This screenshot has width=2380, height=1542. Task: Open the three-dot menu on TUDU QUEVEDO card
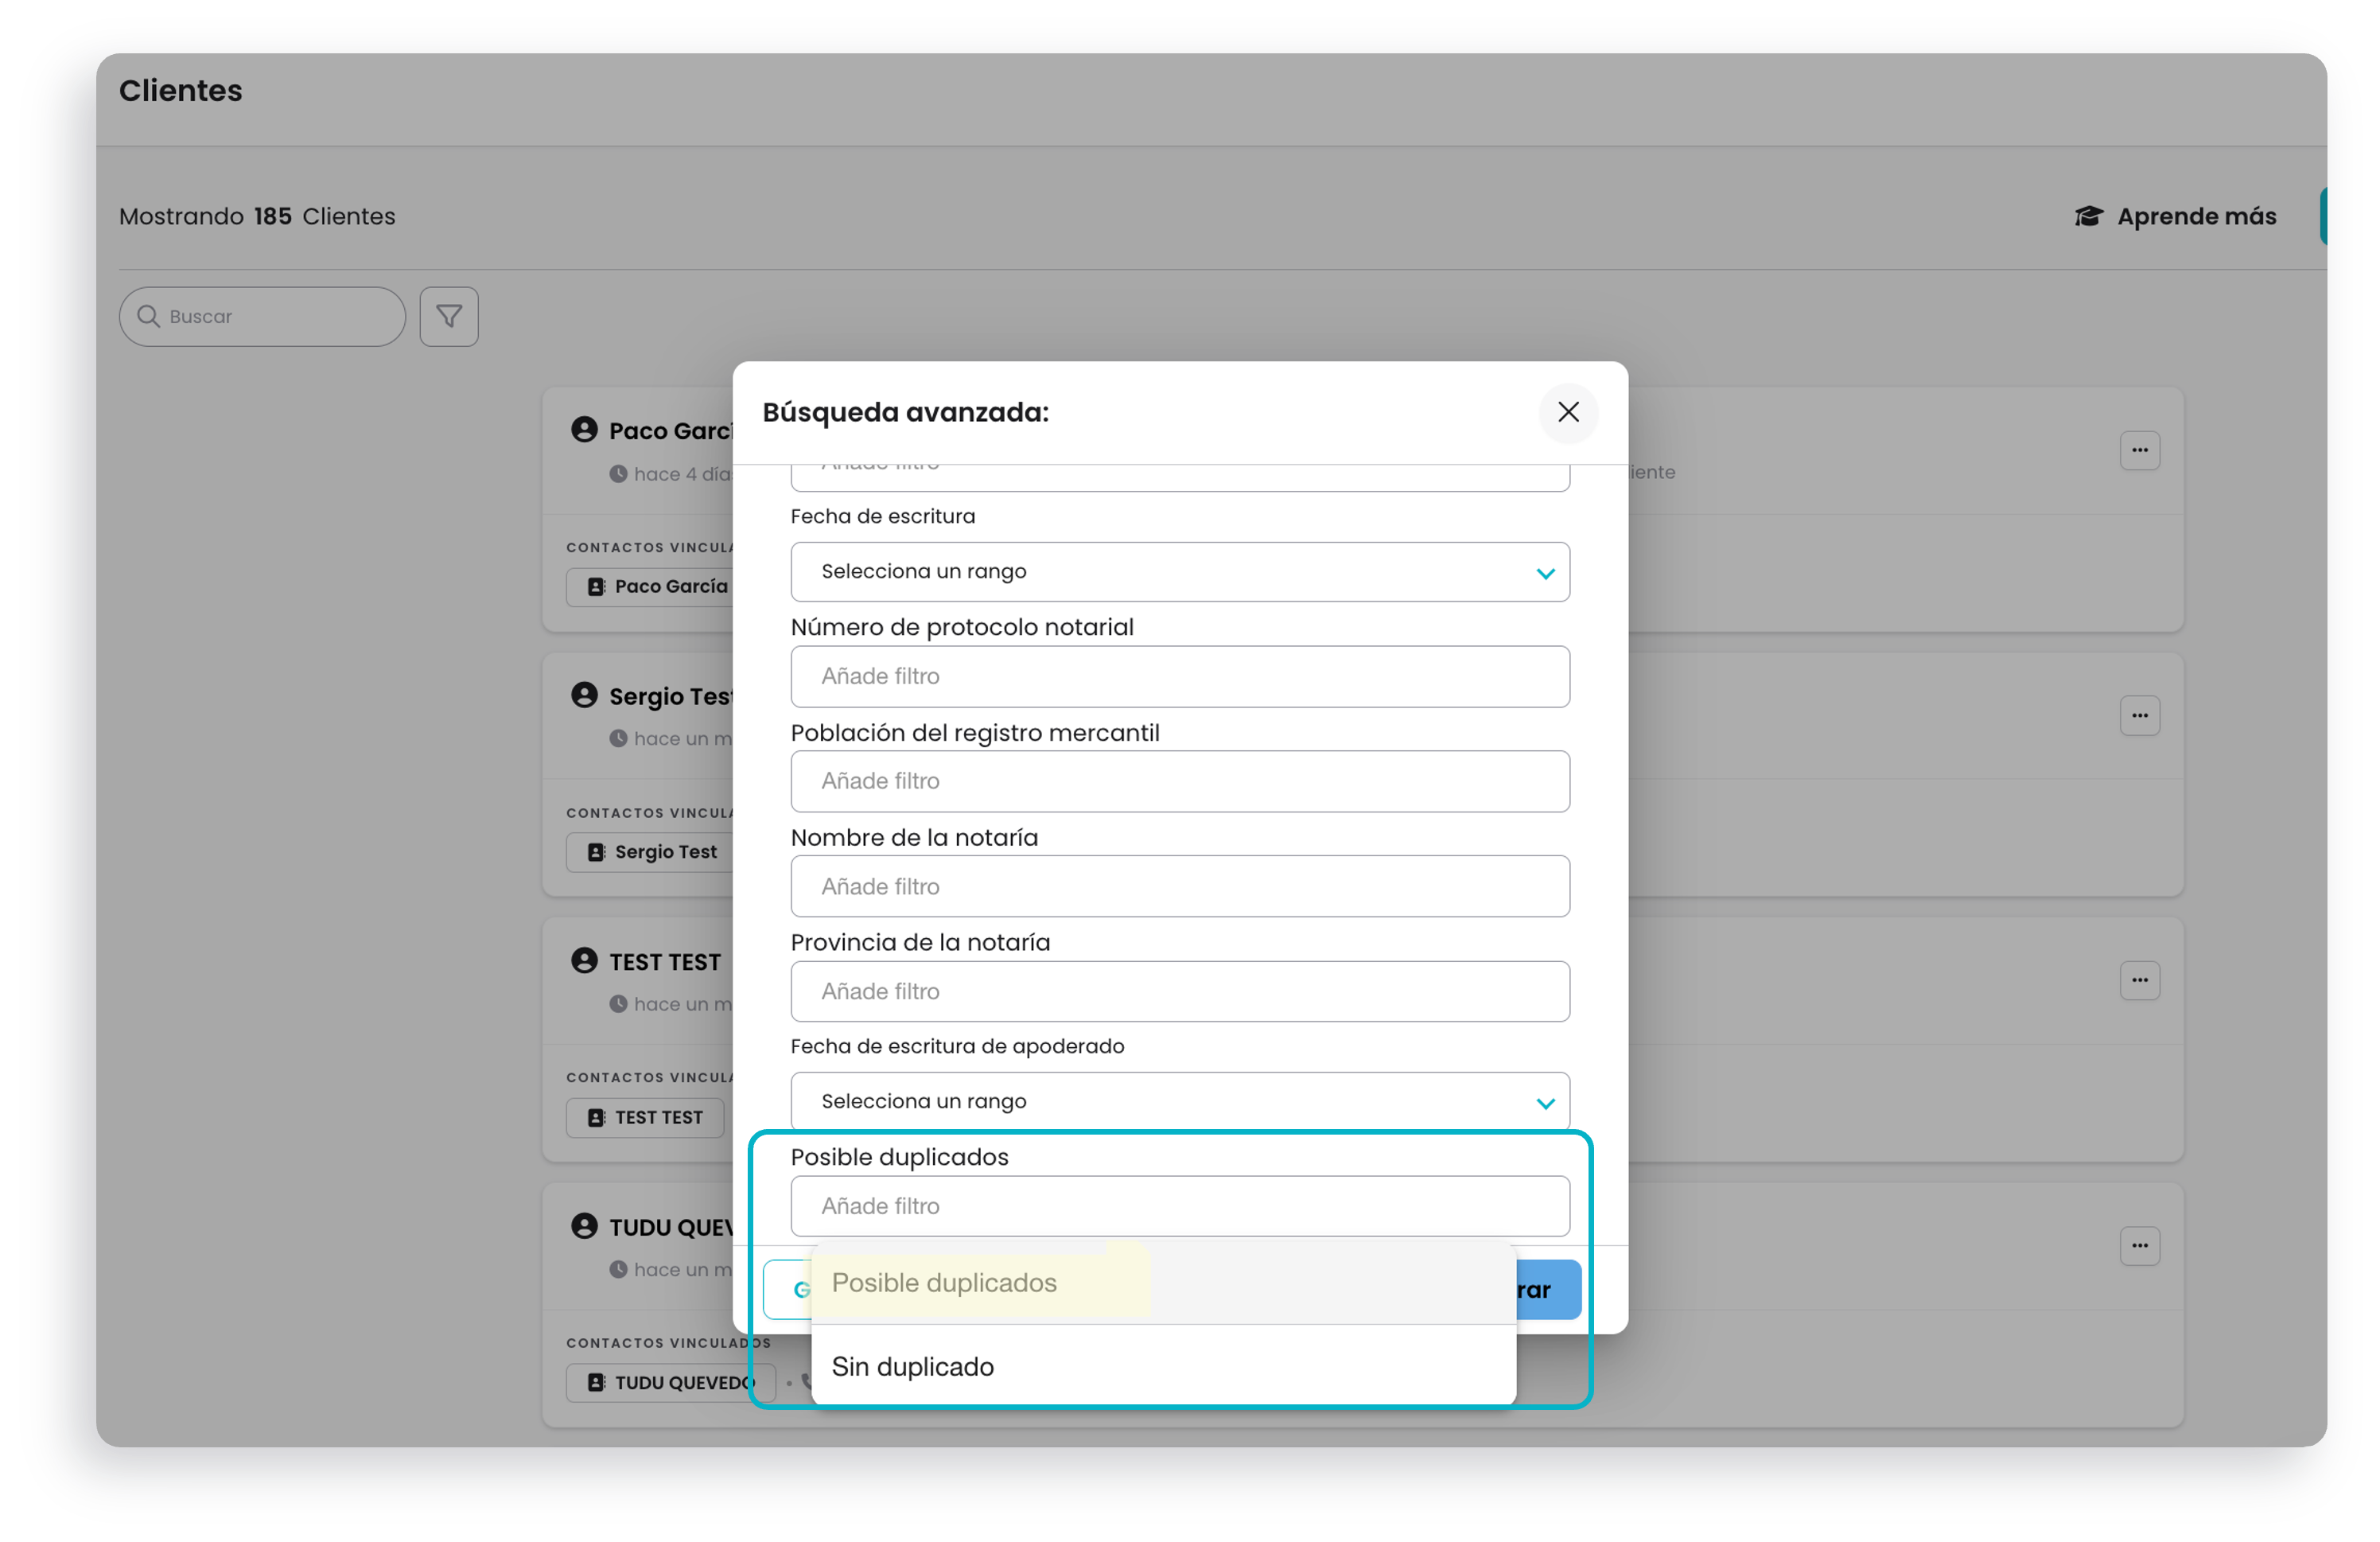(x=2140, y=1246)
